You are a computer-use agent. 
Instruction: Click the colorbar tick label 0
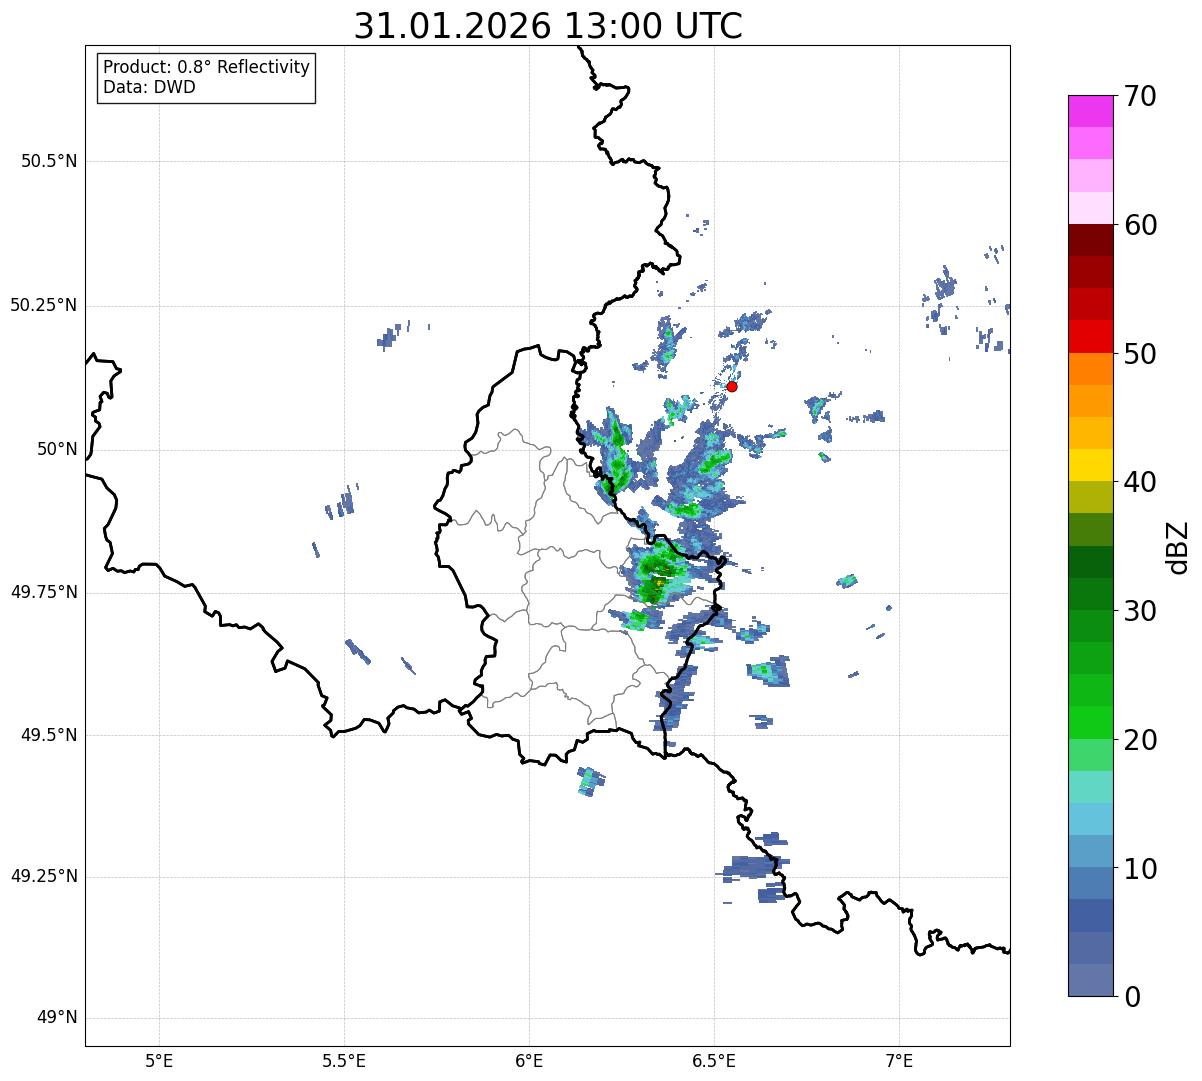coord(1132,997)
